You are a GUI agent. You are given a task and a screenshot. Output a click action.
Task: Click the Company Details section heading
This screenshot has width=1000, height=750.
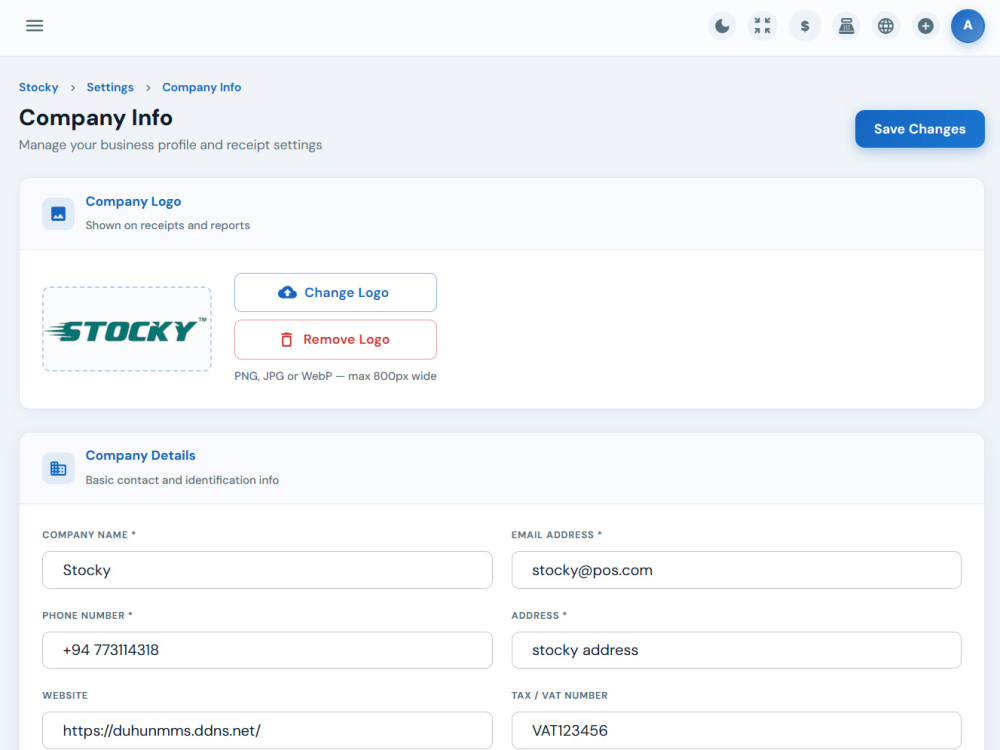click(x=140, y=455)
